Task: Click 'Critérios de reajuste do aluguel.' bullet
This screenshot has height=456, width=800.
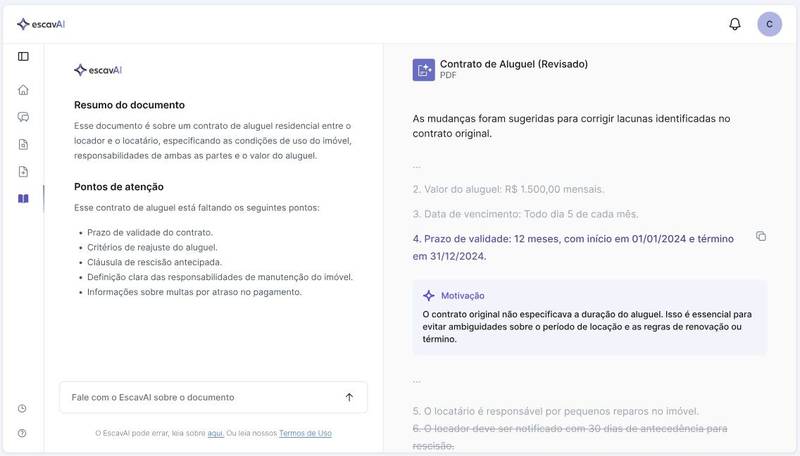Action: [x=152, y=247]
